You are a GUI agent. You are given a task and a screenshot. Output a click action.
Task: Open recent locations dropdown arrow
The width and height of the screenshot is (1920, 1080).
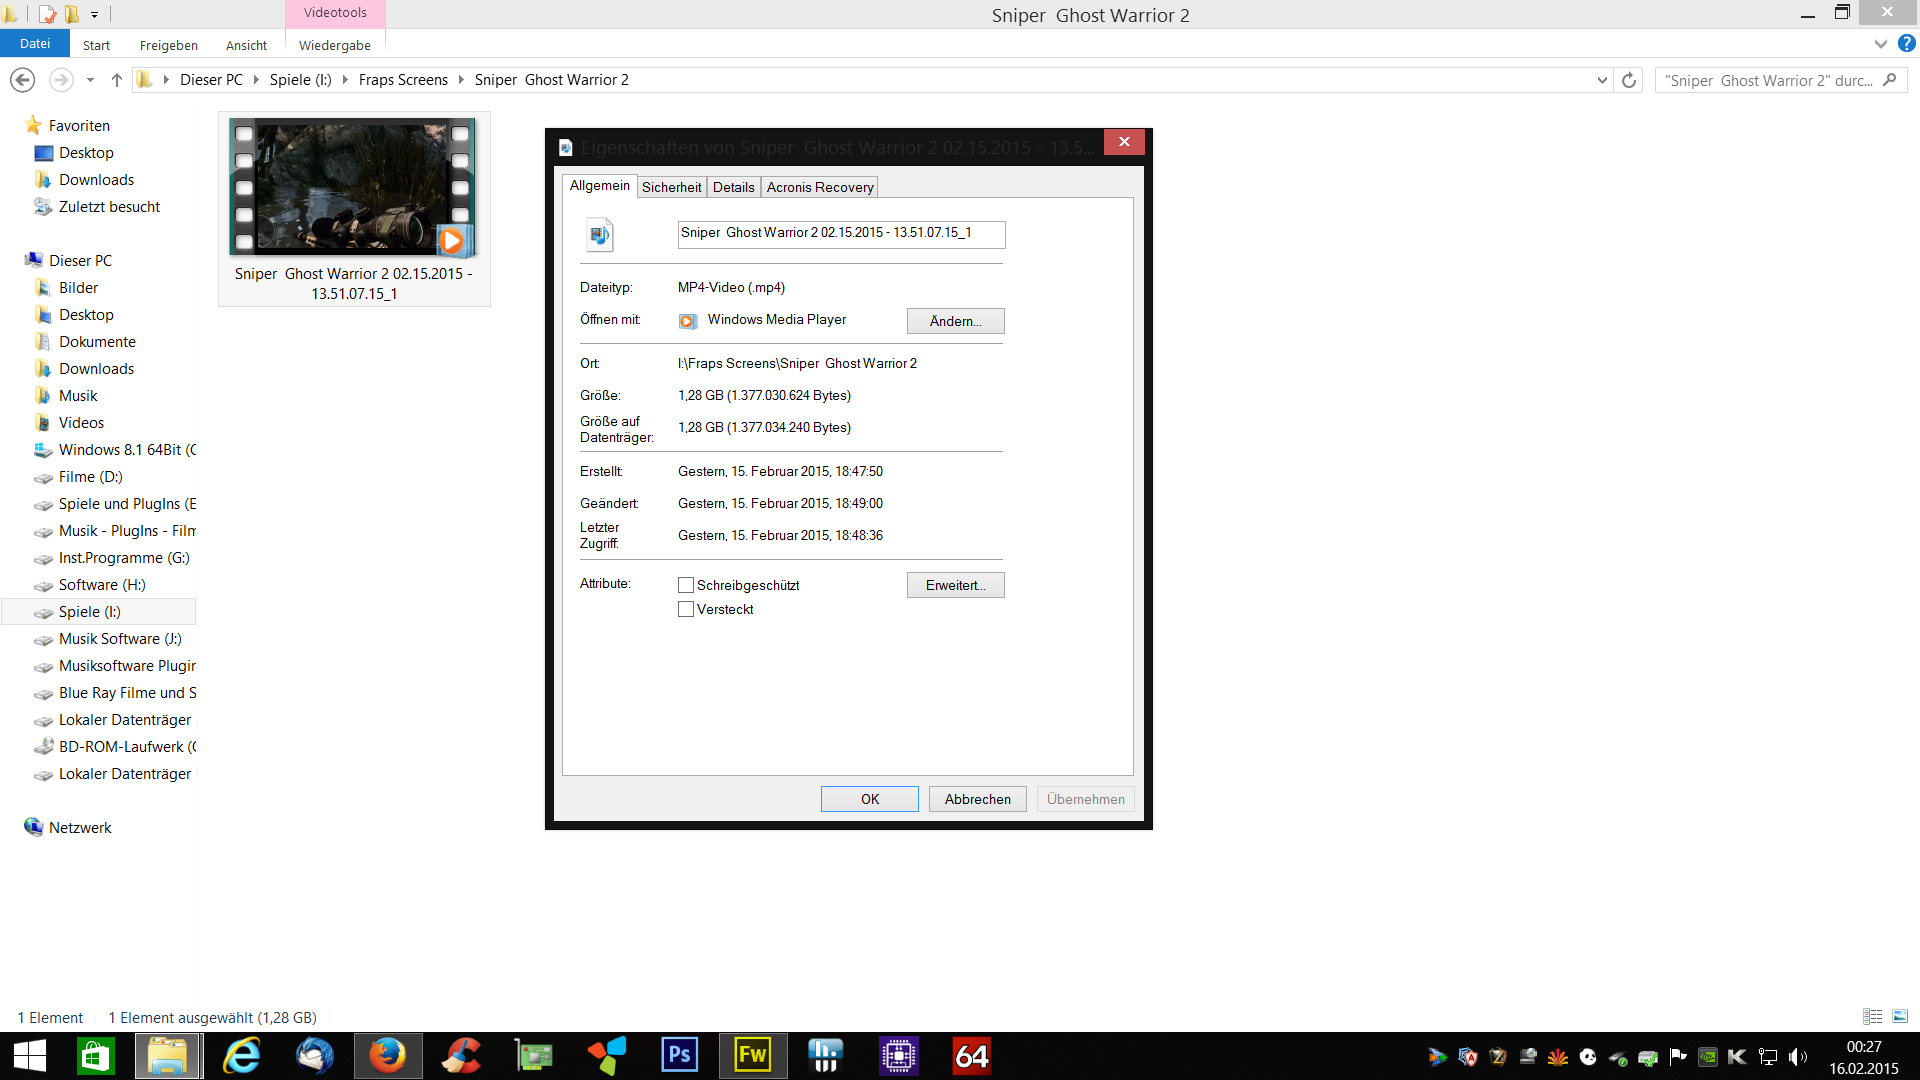click(x=90, y=80)
